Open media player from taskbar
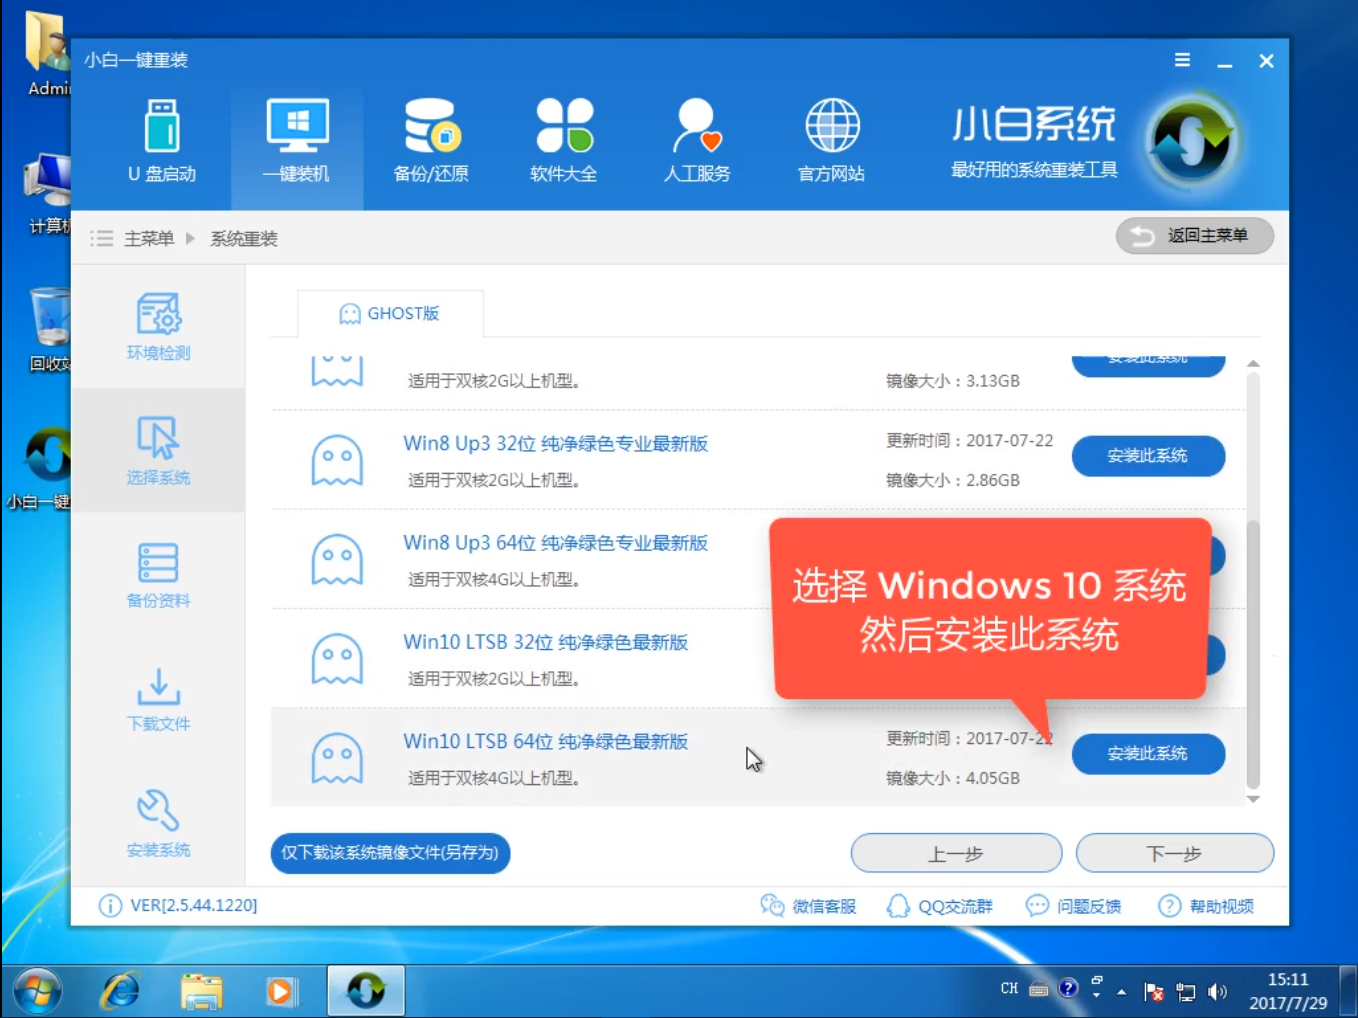The width and height of the screenshot is (1358, 1018). click(280, 991)
